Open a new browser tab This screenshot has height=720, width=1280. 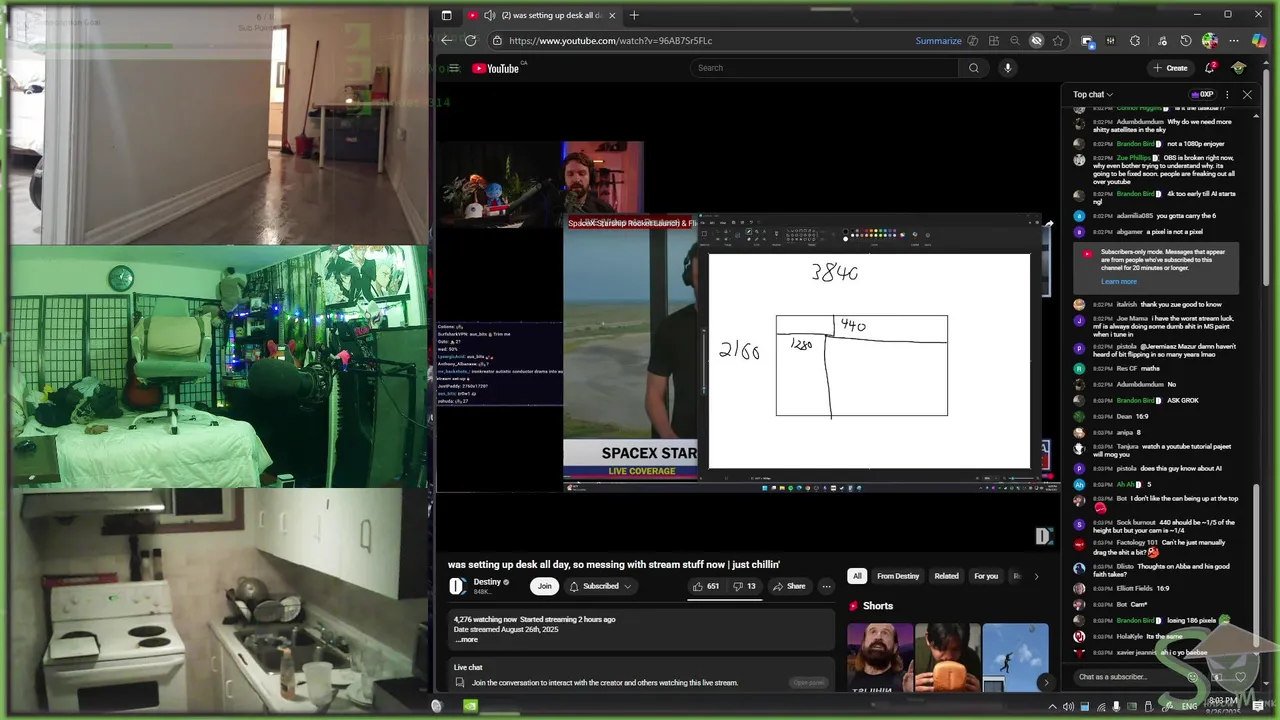click(634, 15)
